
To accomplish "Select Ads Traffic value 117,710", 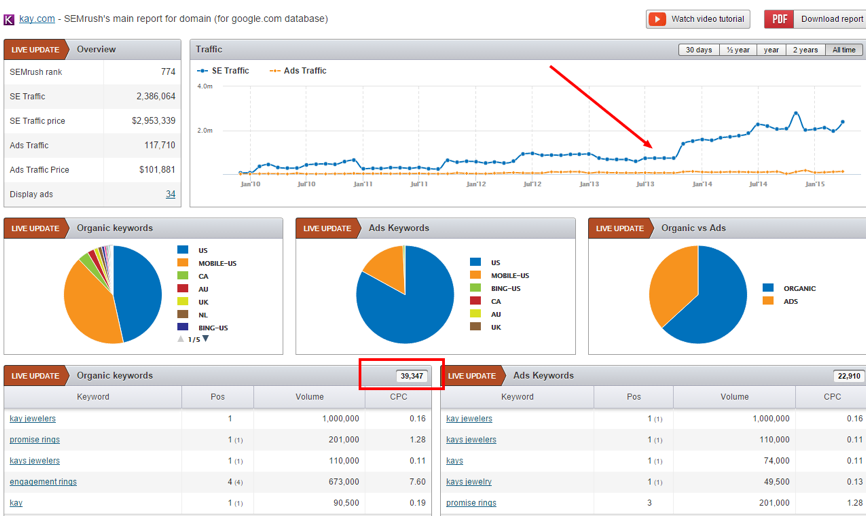I will [x=160, y=145].
